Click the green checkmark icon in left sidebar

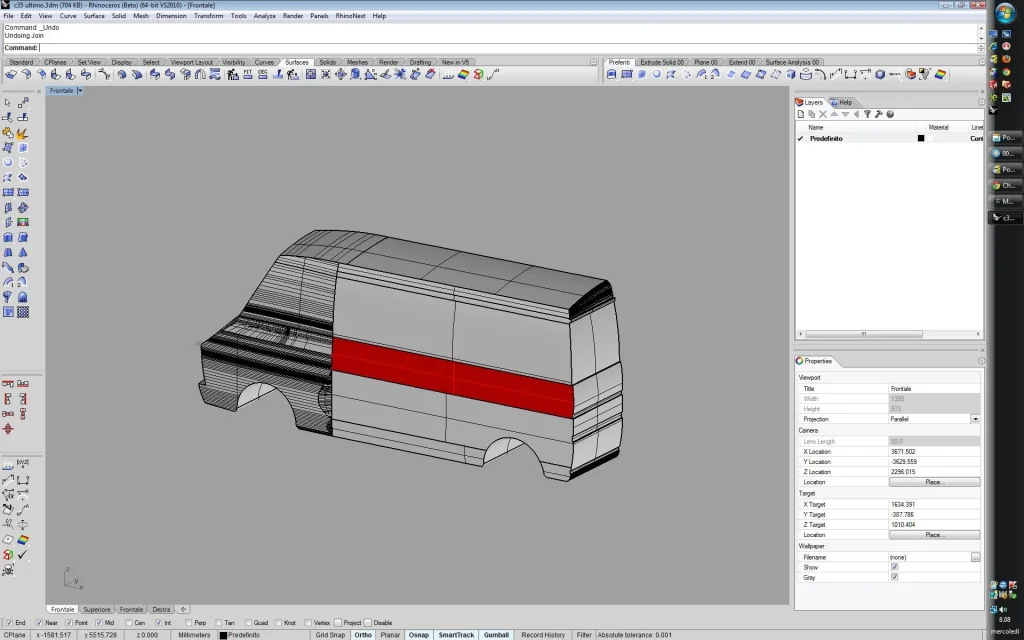click(23, 554)
